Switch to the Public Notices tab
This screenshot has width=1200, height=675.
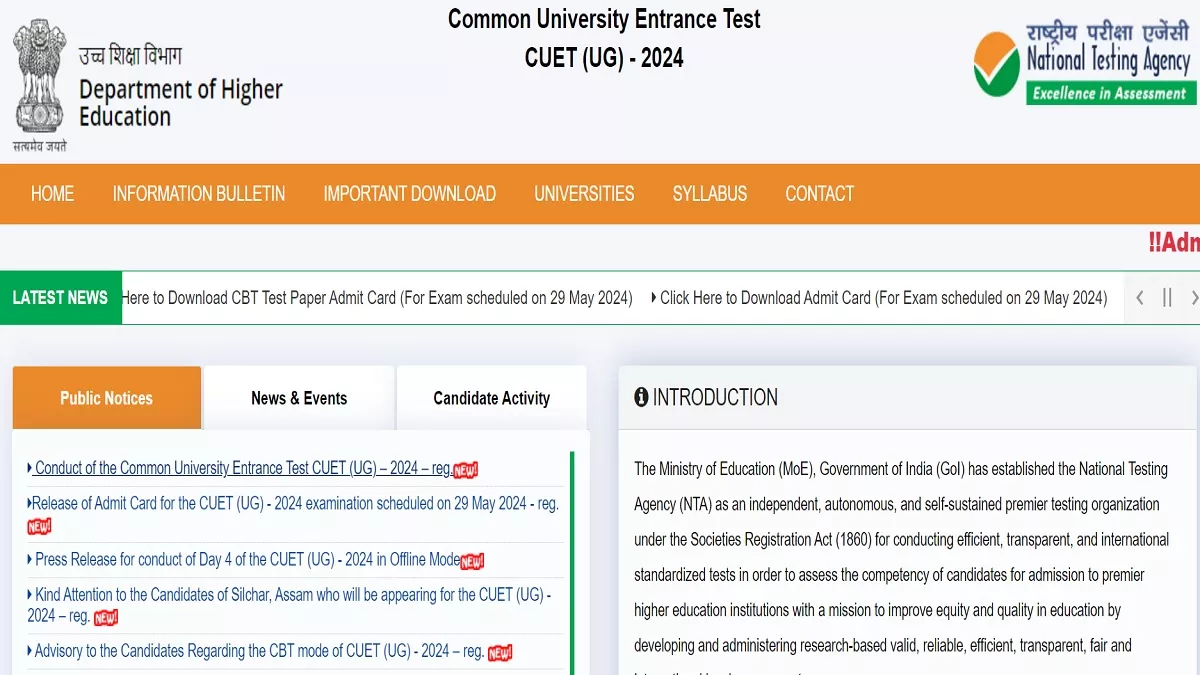click(x=106, y=398)
